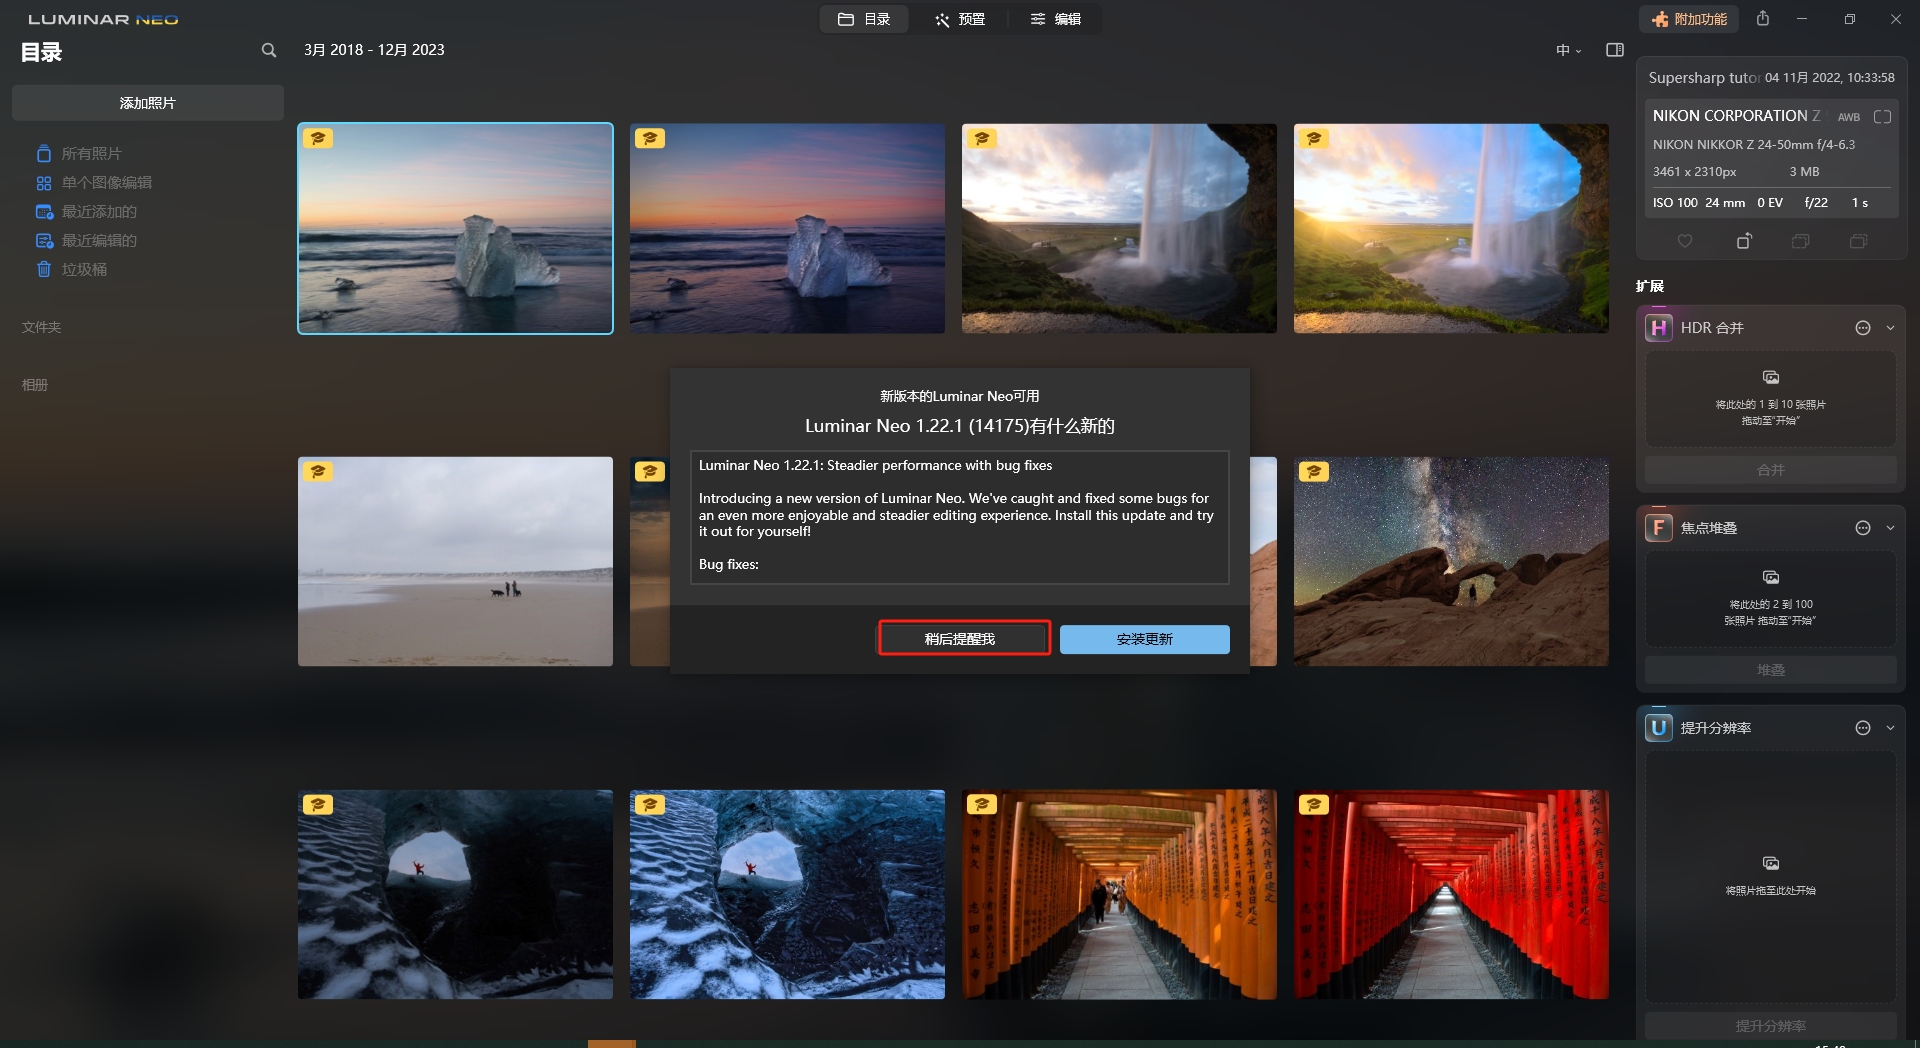Open 所有照片 in the sidebar
This screenshot has width=1920, height=1048.
click(91, 153)
